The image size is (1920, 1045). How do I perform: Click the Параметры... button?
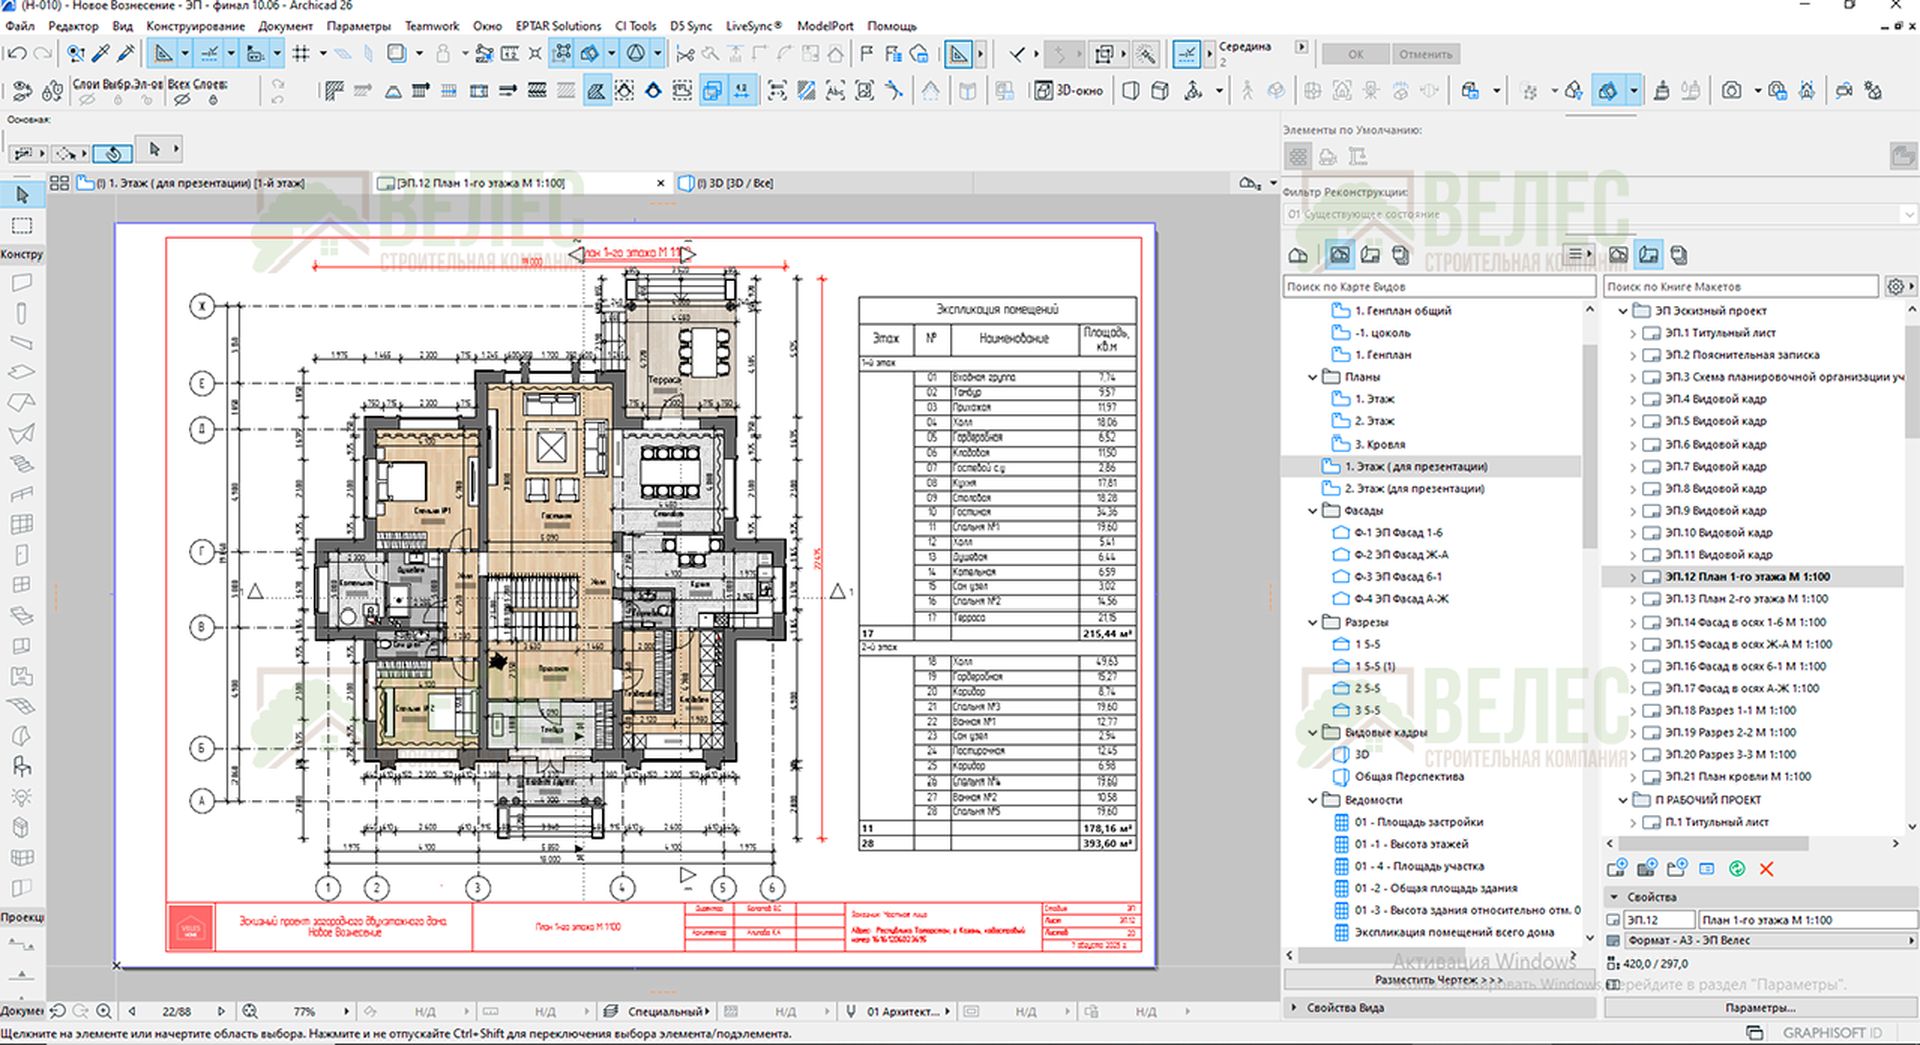tap(1760, 1008)
